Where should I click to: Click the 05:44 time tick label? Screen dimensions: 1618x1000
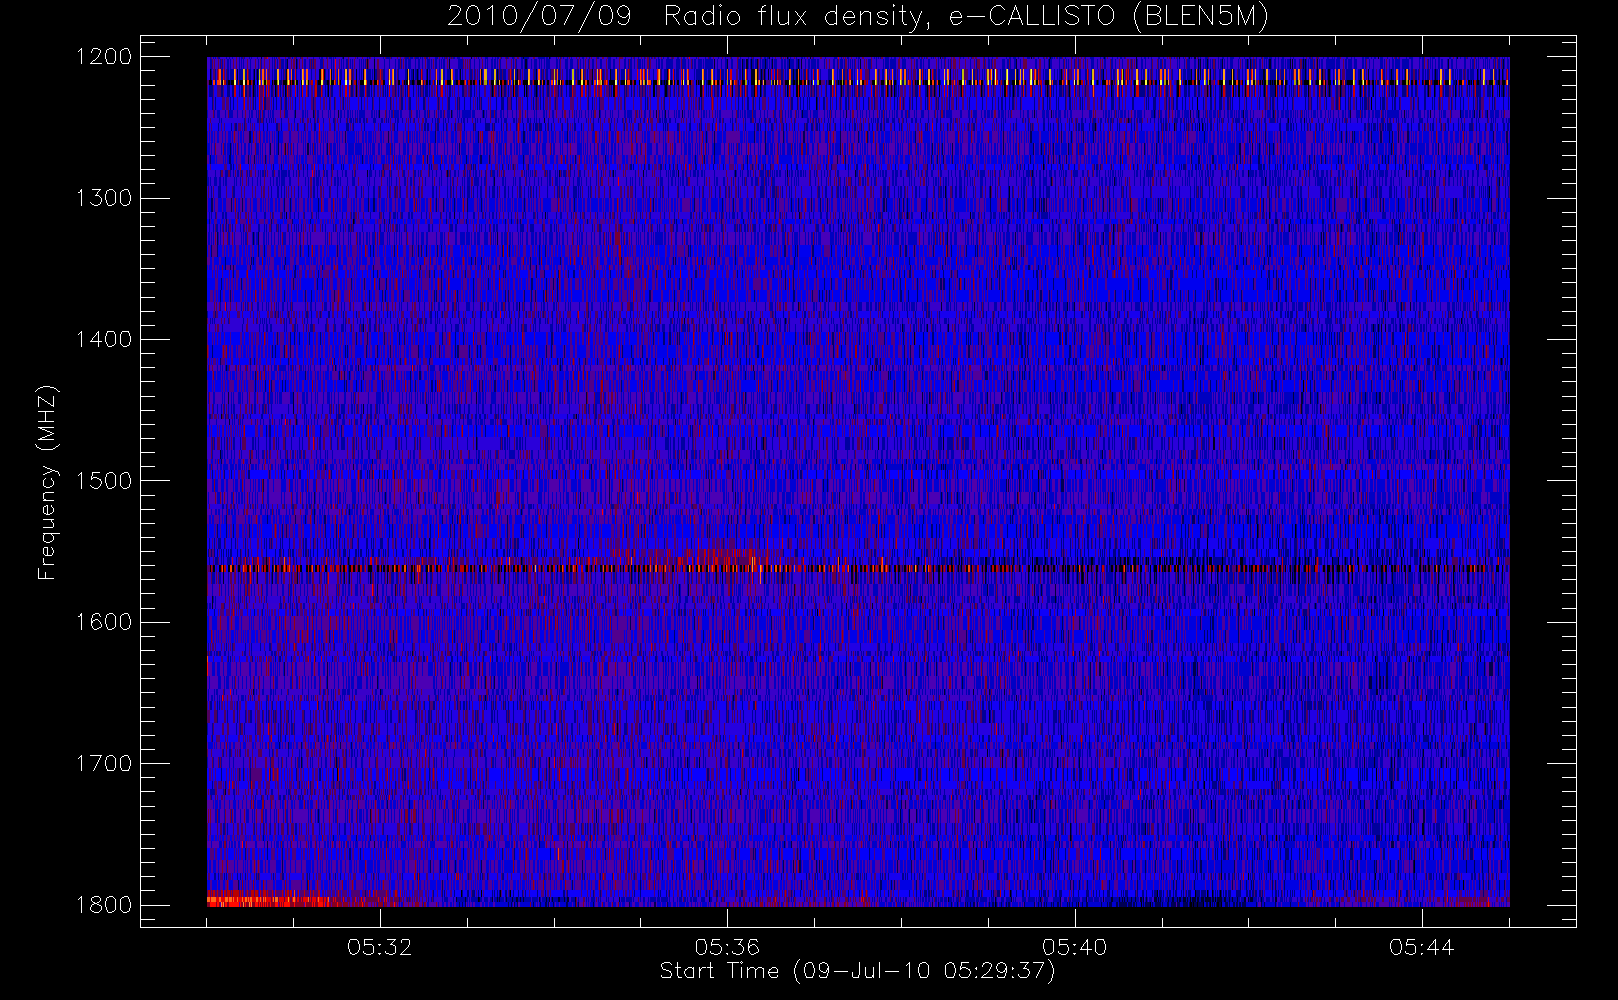tap(1422, 947)
